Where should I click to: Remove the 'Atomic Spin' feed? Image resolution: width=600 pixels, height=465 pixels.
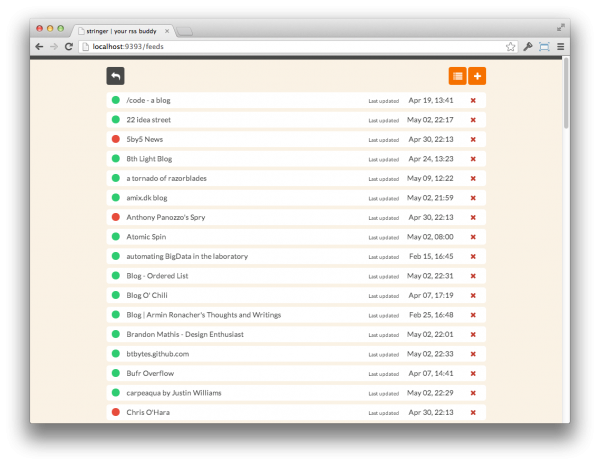click(x=473, y=237)
